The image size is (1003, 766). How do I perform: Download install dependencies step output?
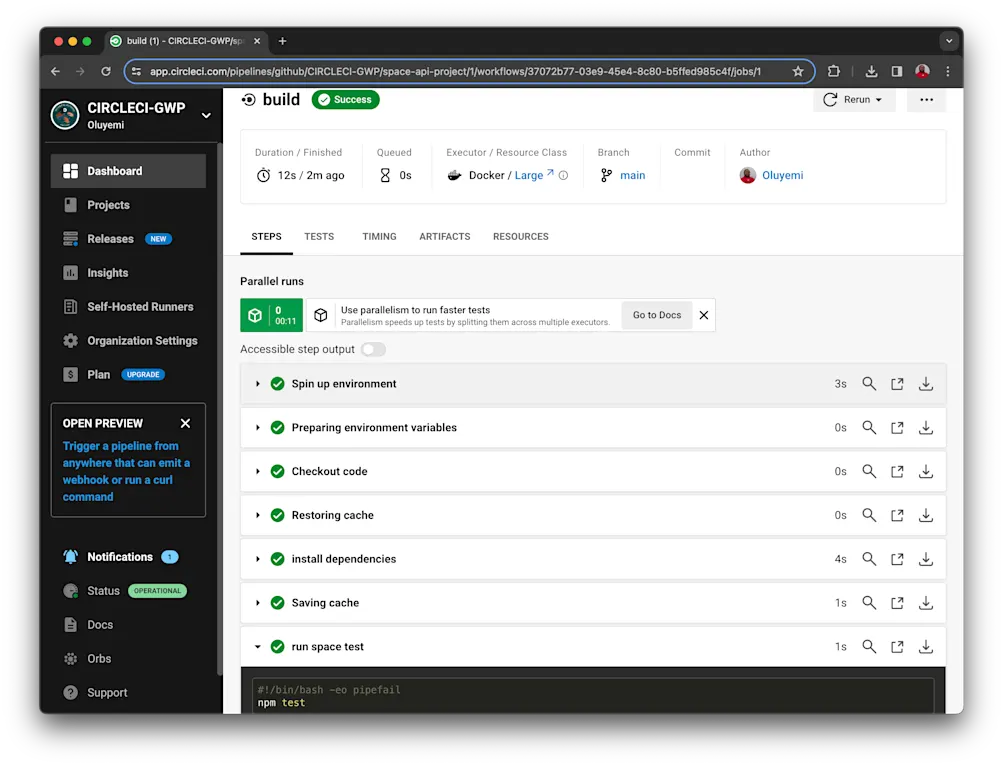pyautogui.click(x=926, y=559)
